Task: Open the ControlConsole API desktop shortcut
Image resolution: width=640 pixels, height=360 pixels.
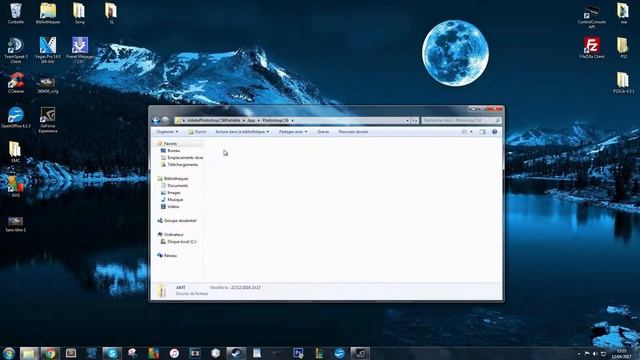Action: 591,16
